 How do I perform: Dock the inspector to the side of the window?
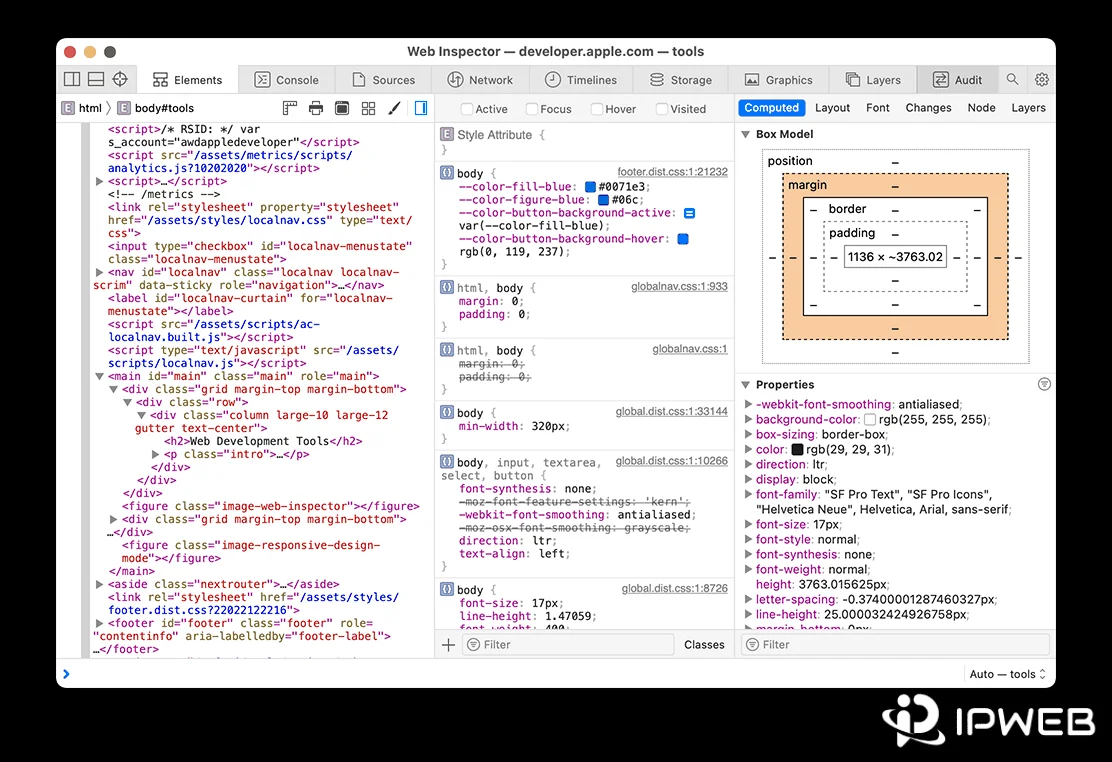tap(72, 79)
